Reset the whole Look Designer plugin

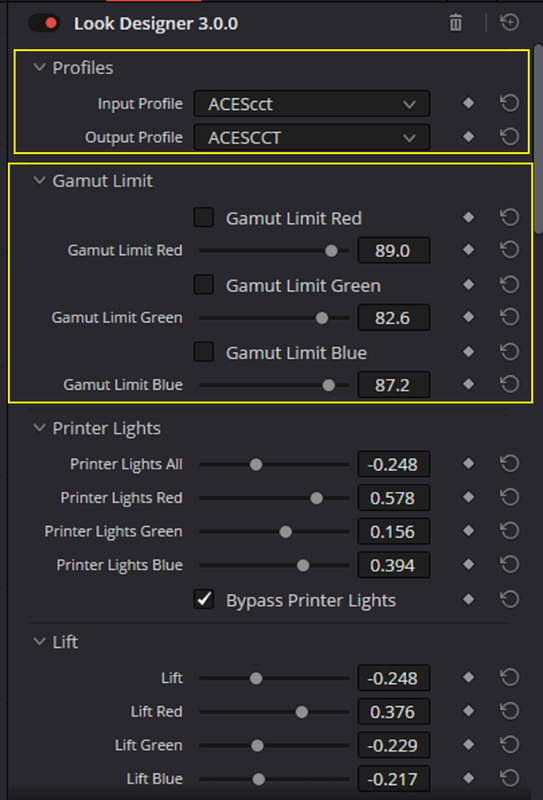509,23
